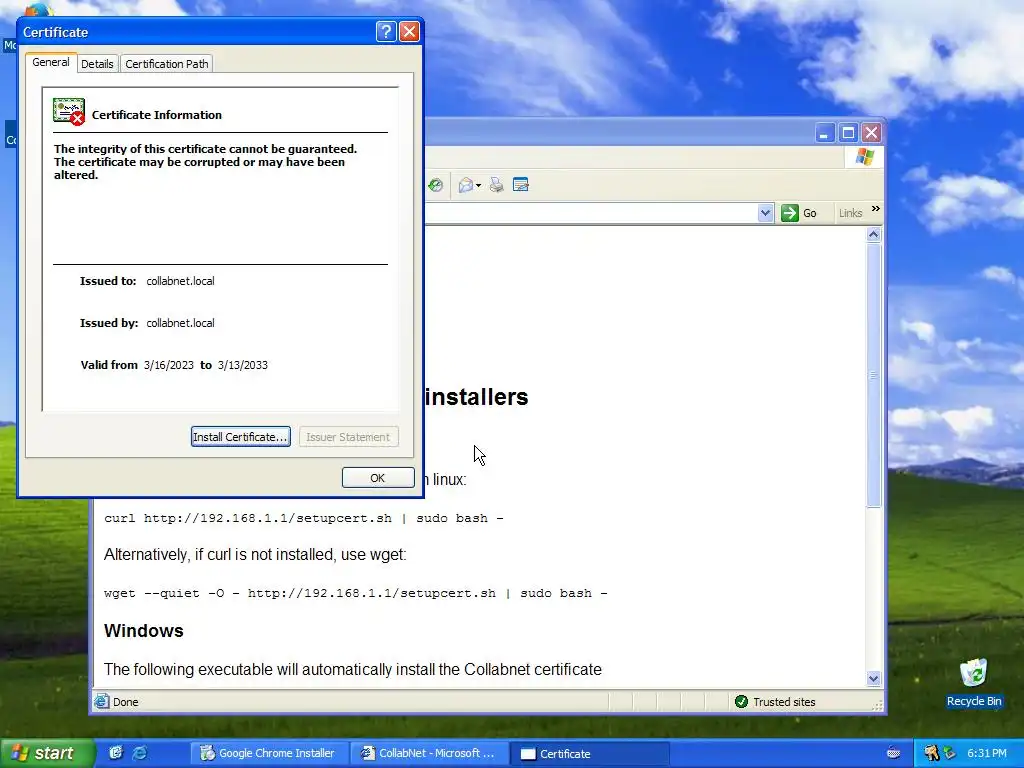Click the 6:31 PM system clock

point(987,753)
